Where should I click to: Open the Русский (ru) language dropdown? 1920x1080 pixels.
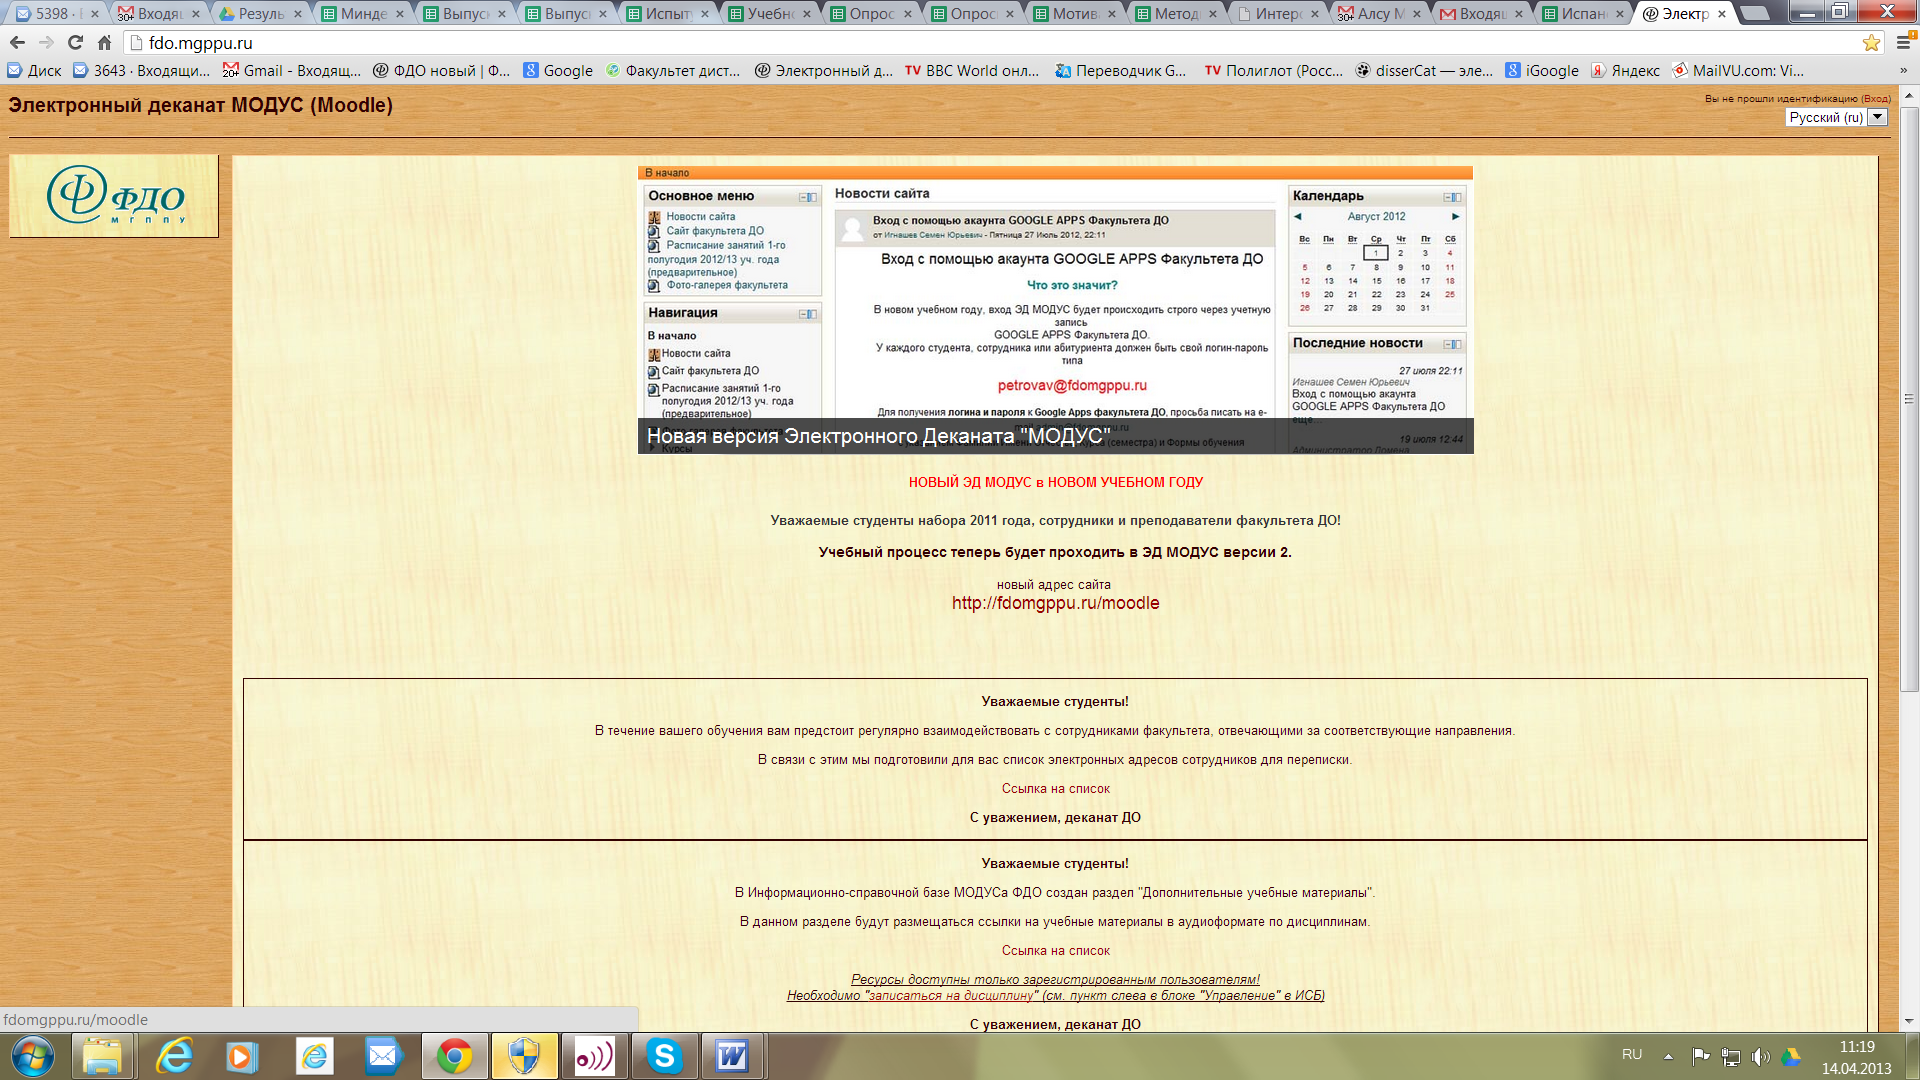[x=1837, y=117]
